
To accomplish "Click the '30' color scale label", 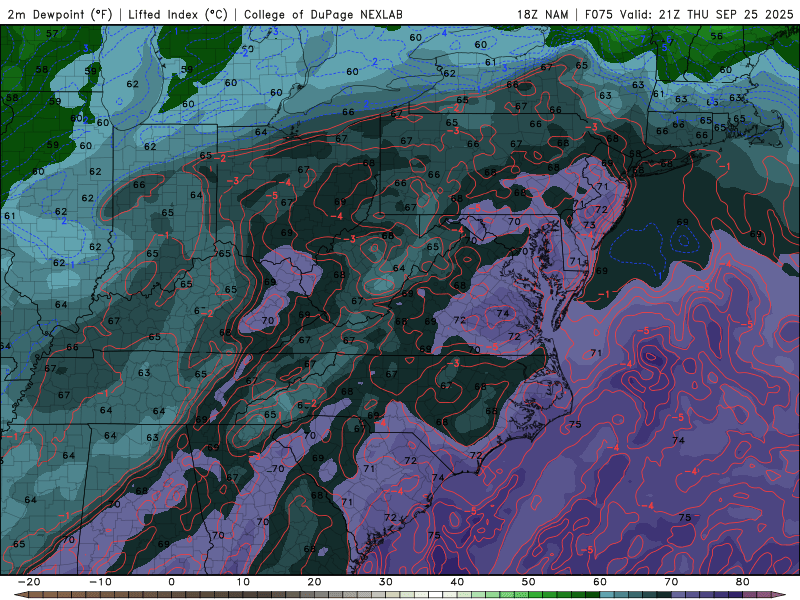I will [x=386, y=582].
